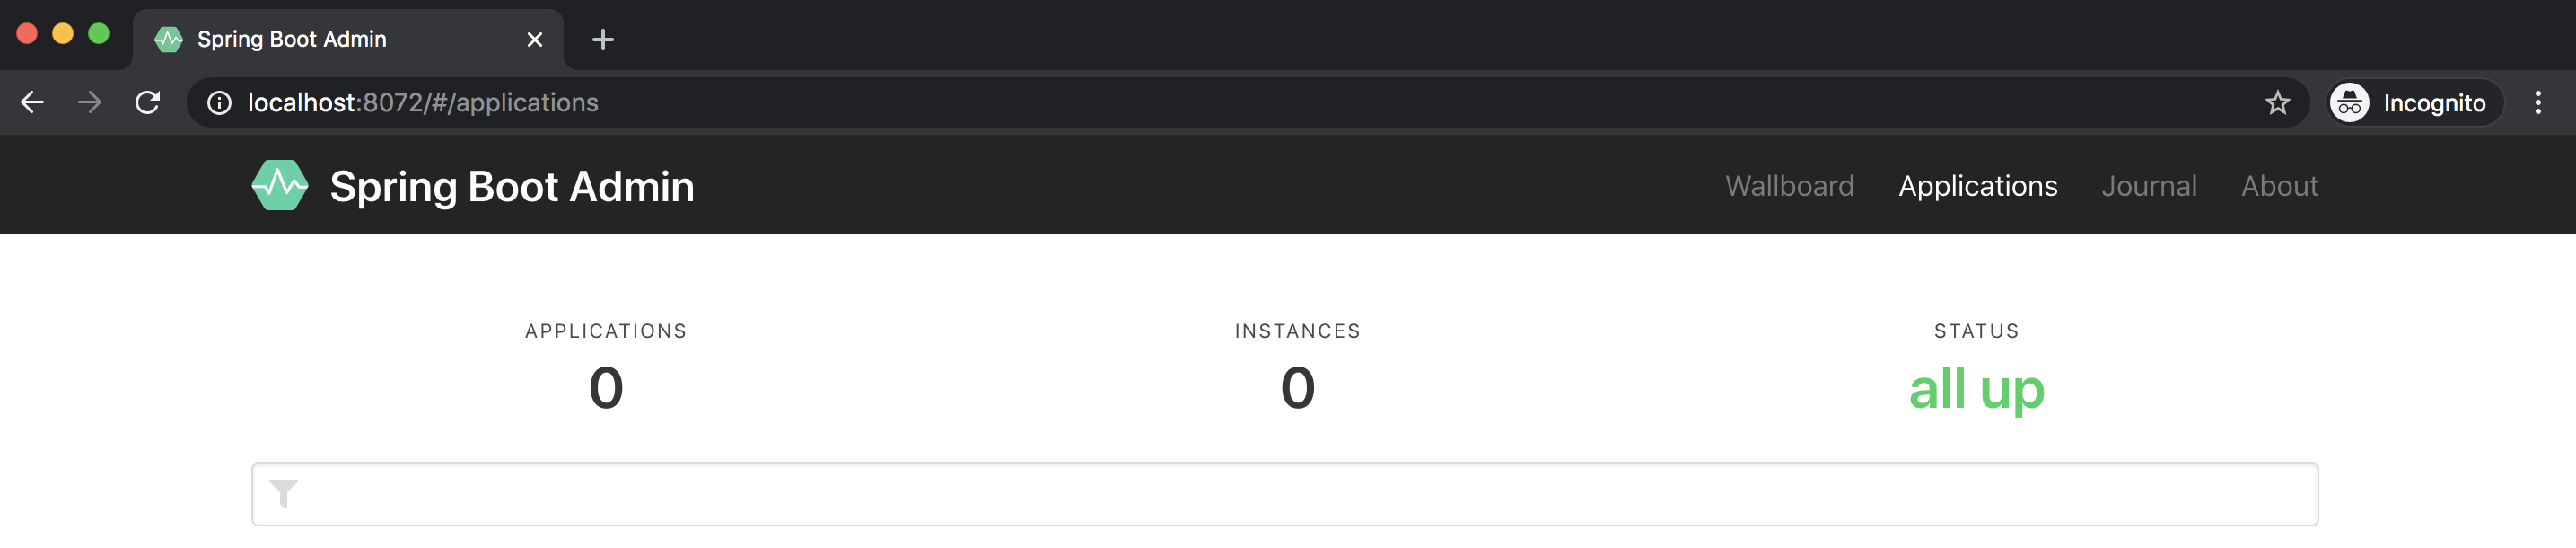Viewport: 2576px width, 548px height.
Task: Go back to the previous page
Action: point(32,102)
